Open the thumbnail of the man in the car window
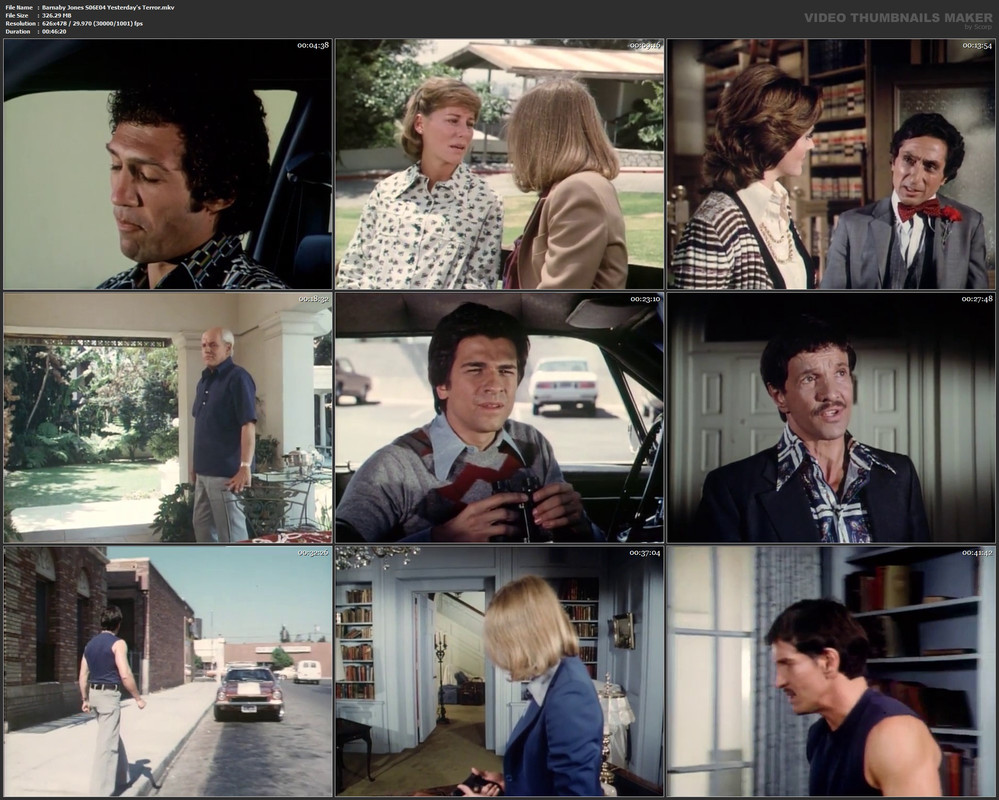 point(168,164)
